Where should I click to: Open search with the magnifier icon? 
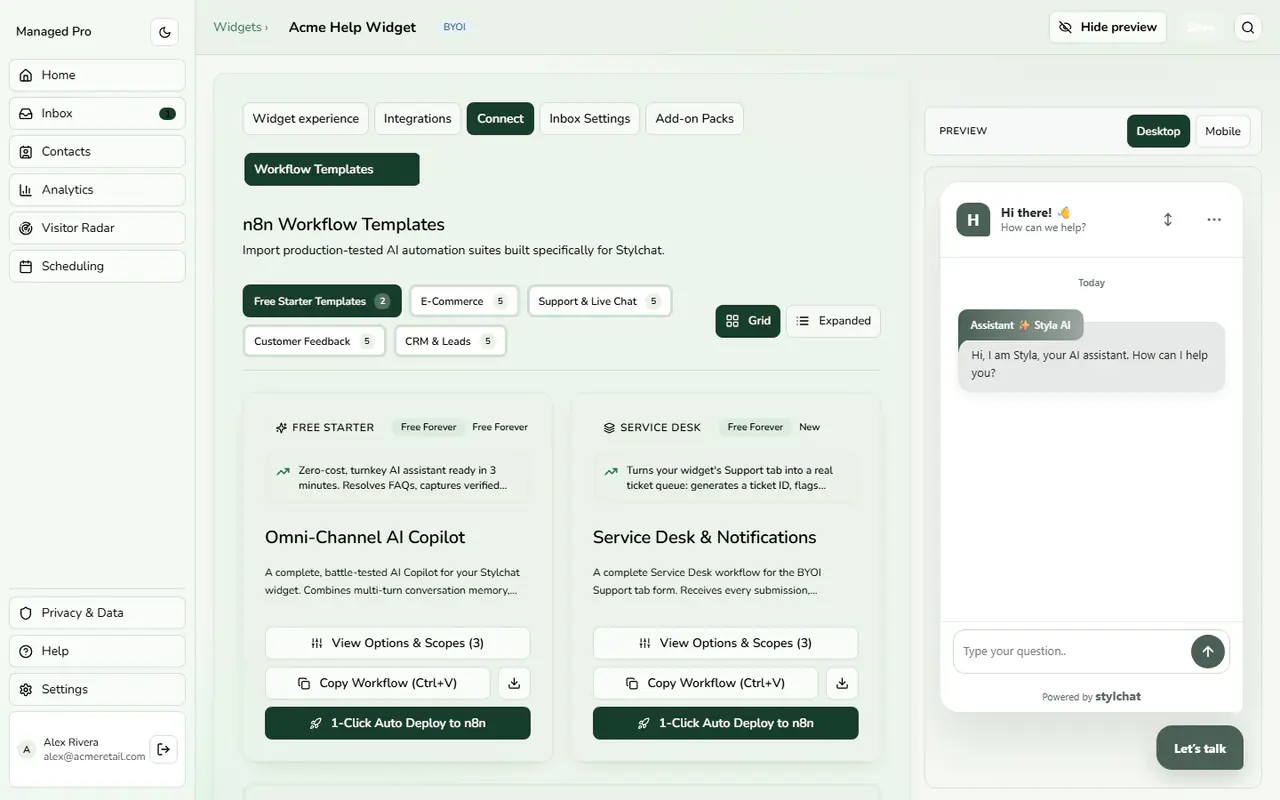pyautogui.click(x=1248, y=28)
